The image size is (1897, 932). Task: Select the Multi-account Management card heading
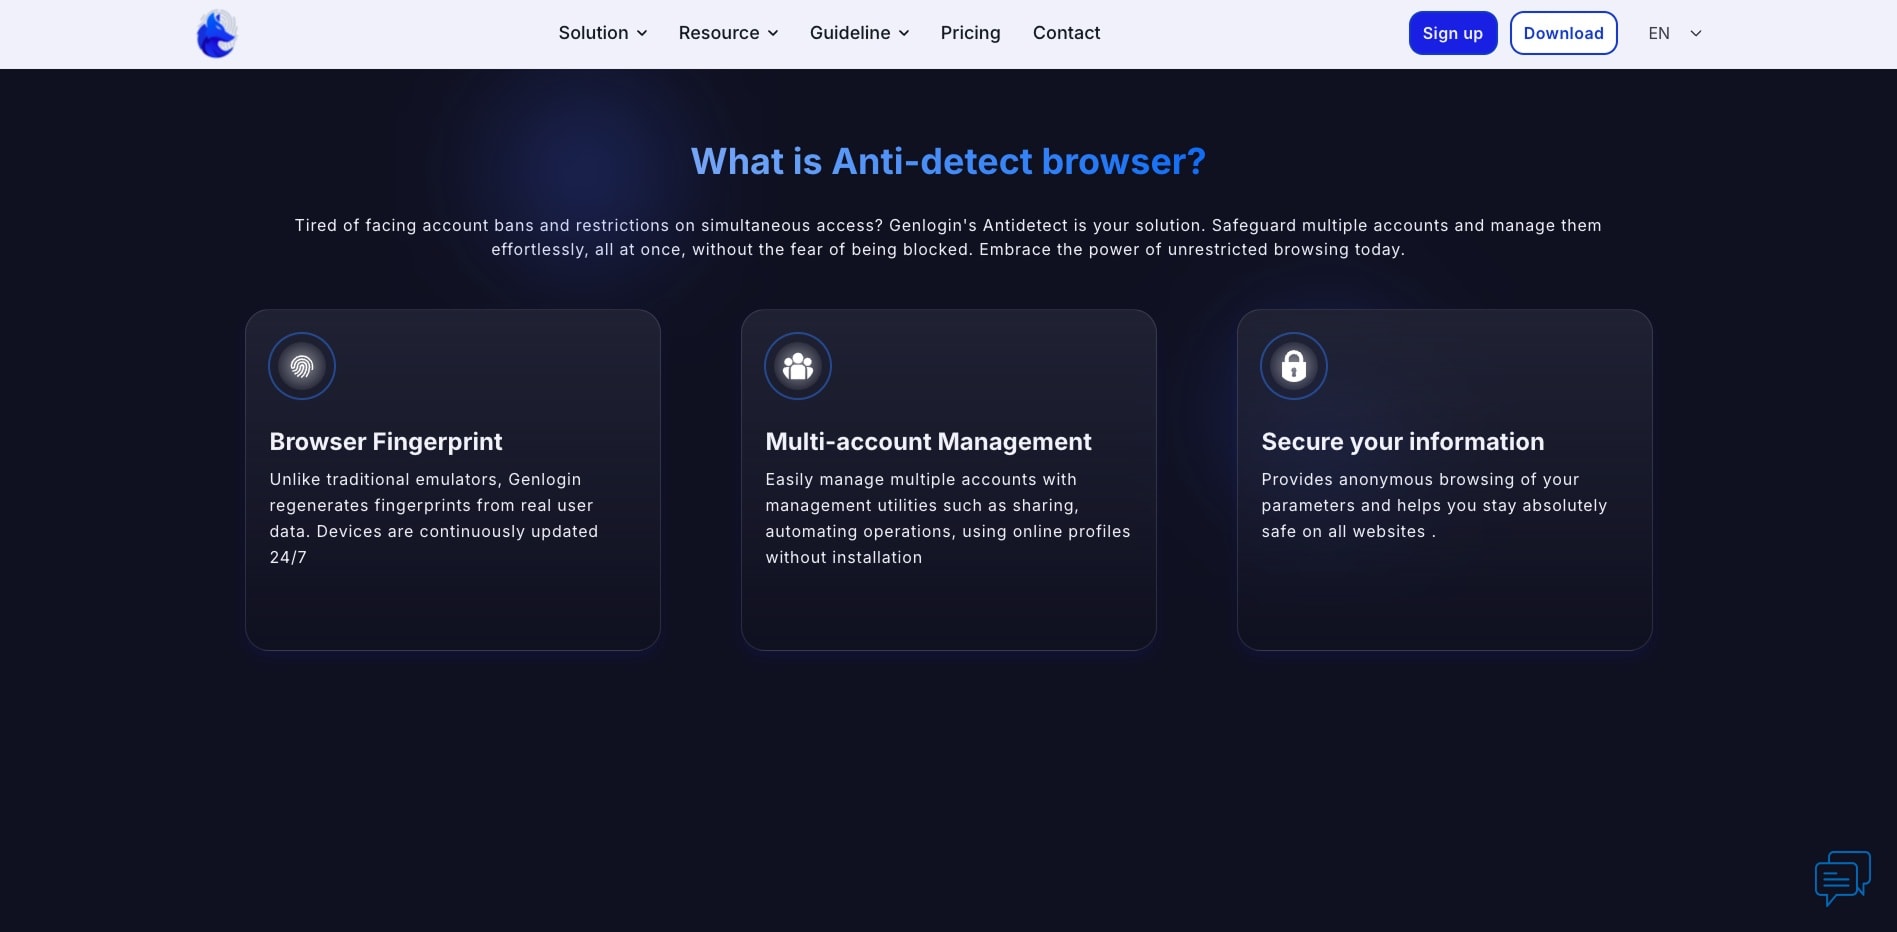[928, 442]
